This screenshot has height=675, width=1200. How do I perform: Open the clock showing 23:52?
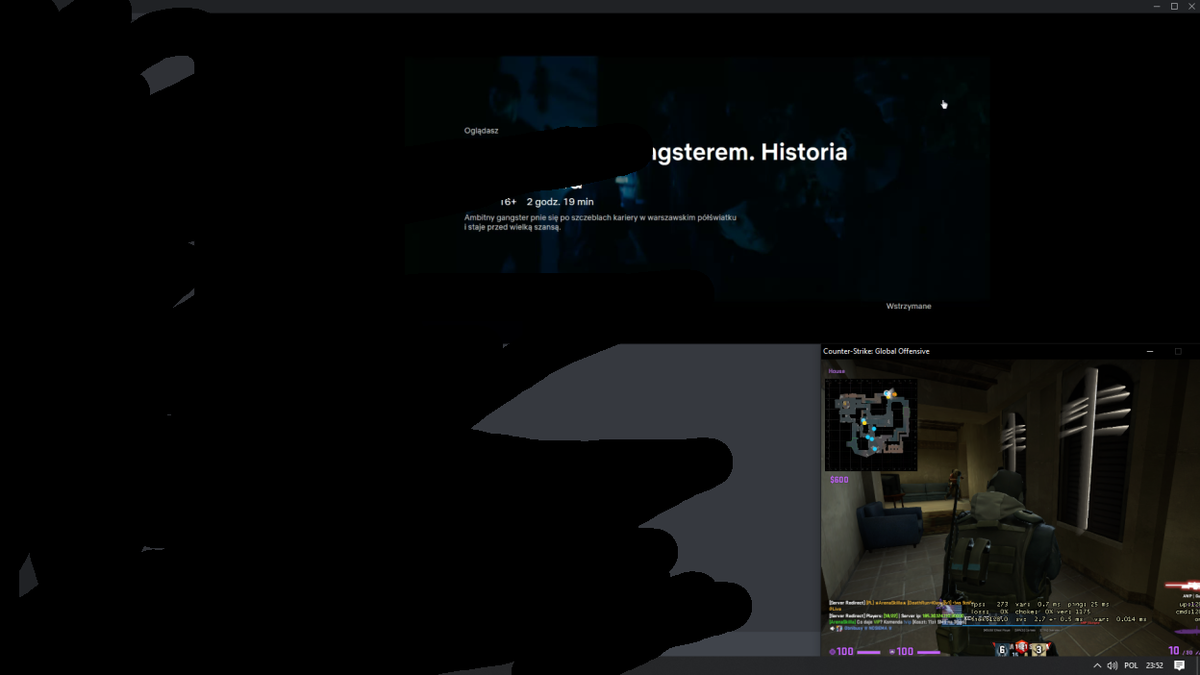(x=1154, y=665)
